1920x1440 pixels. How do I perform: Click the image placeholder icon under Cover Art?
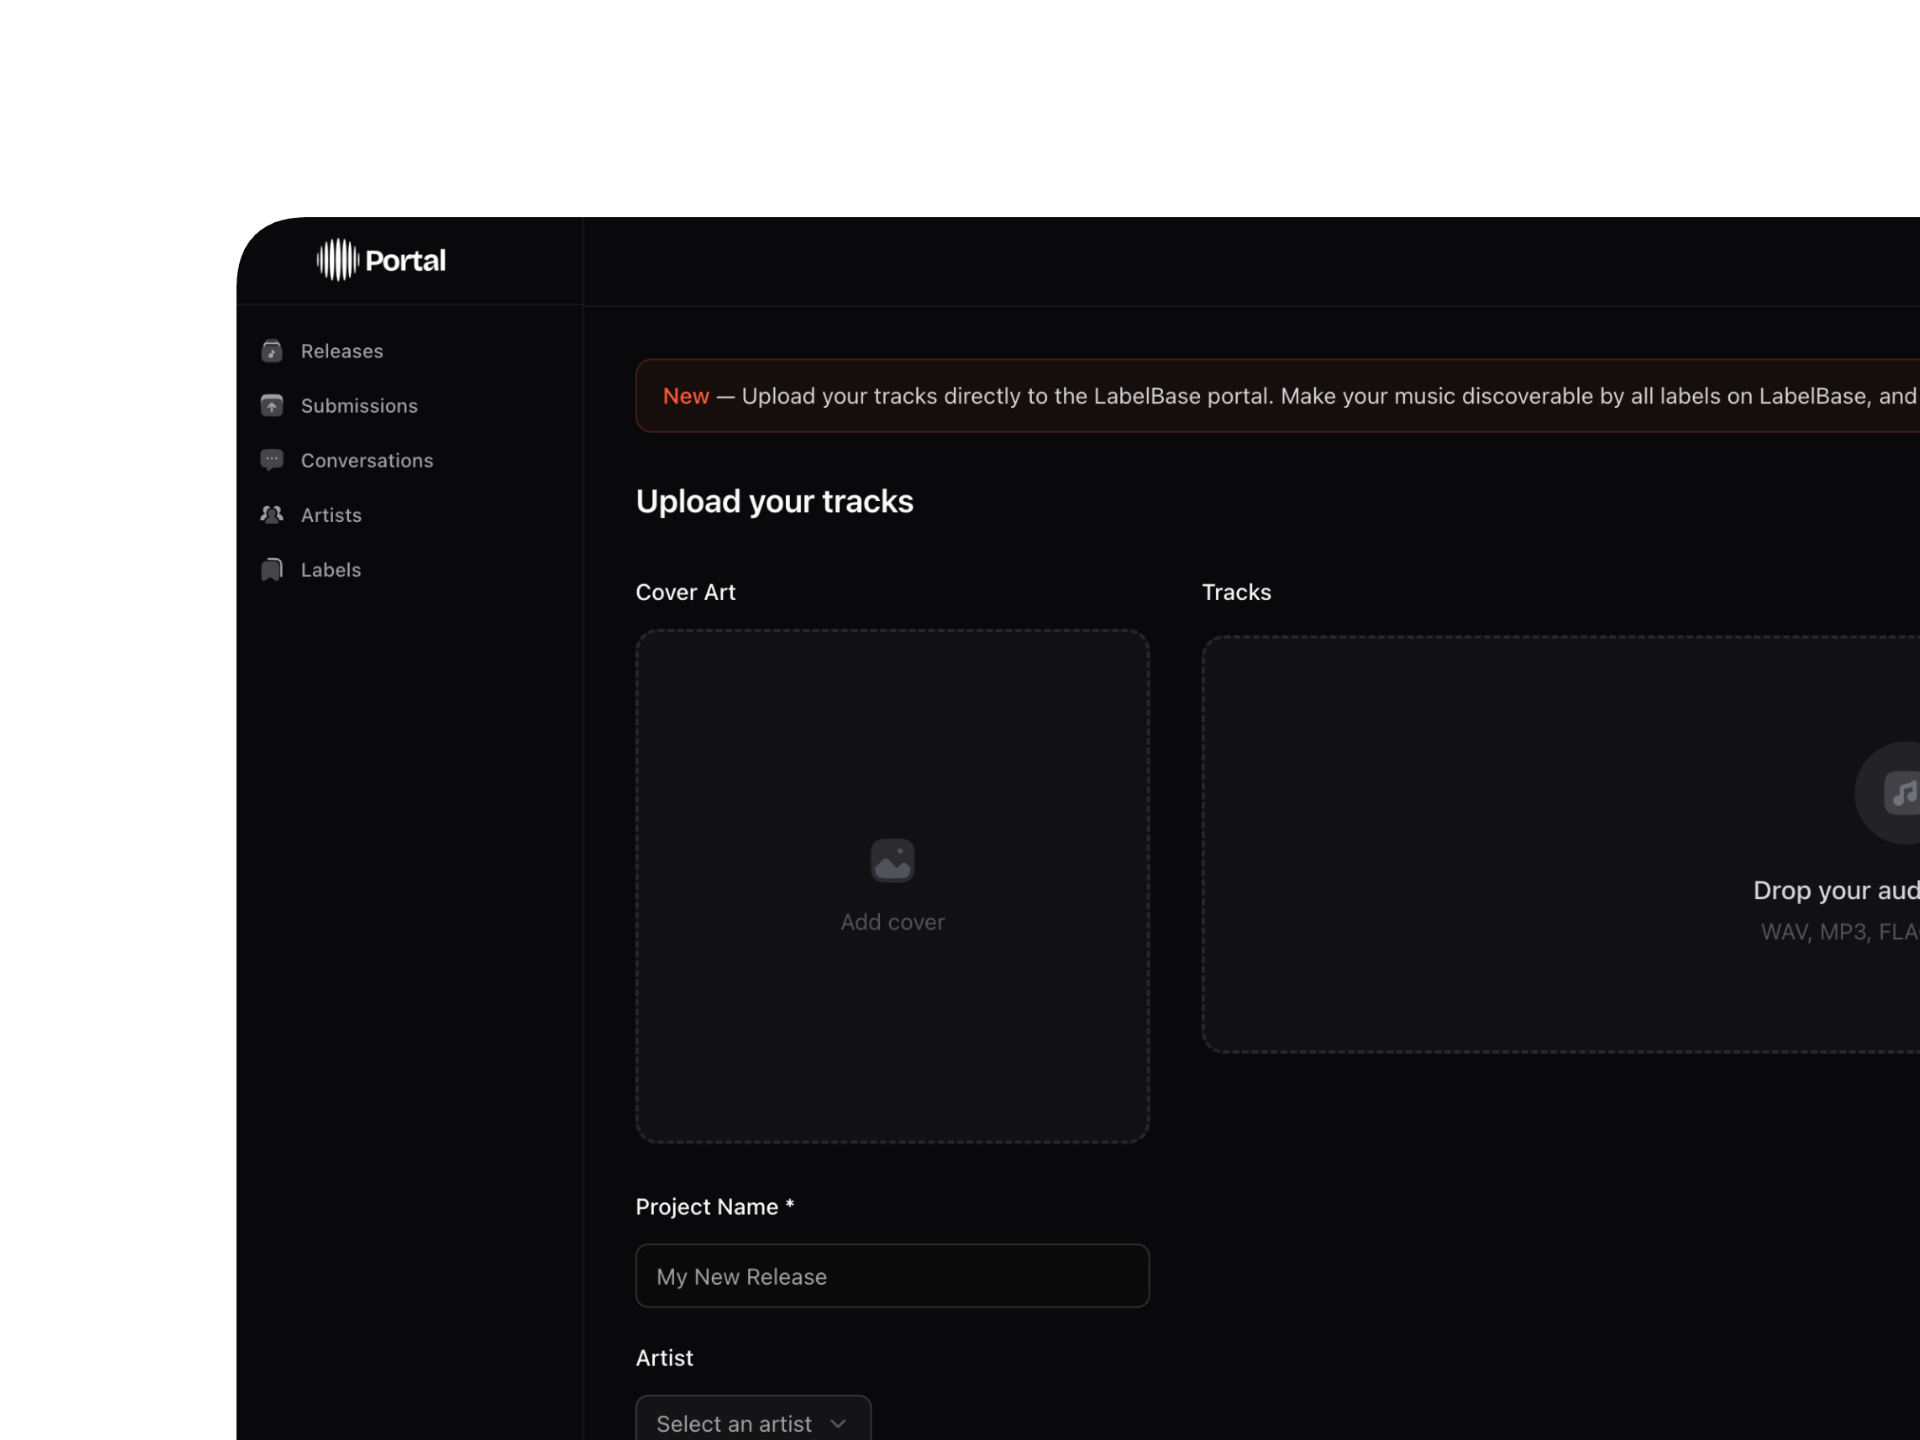click(892, 860)
